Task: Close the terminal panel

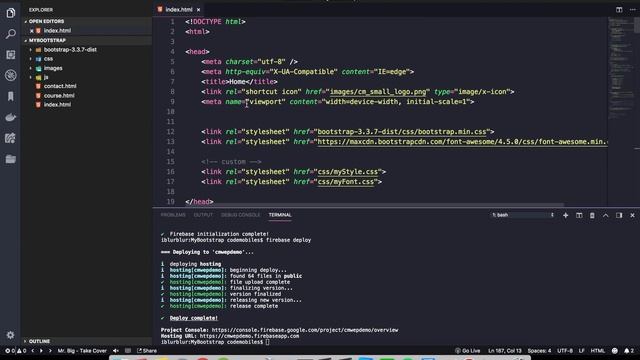Action: coord(633,215)
